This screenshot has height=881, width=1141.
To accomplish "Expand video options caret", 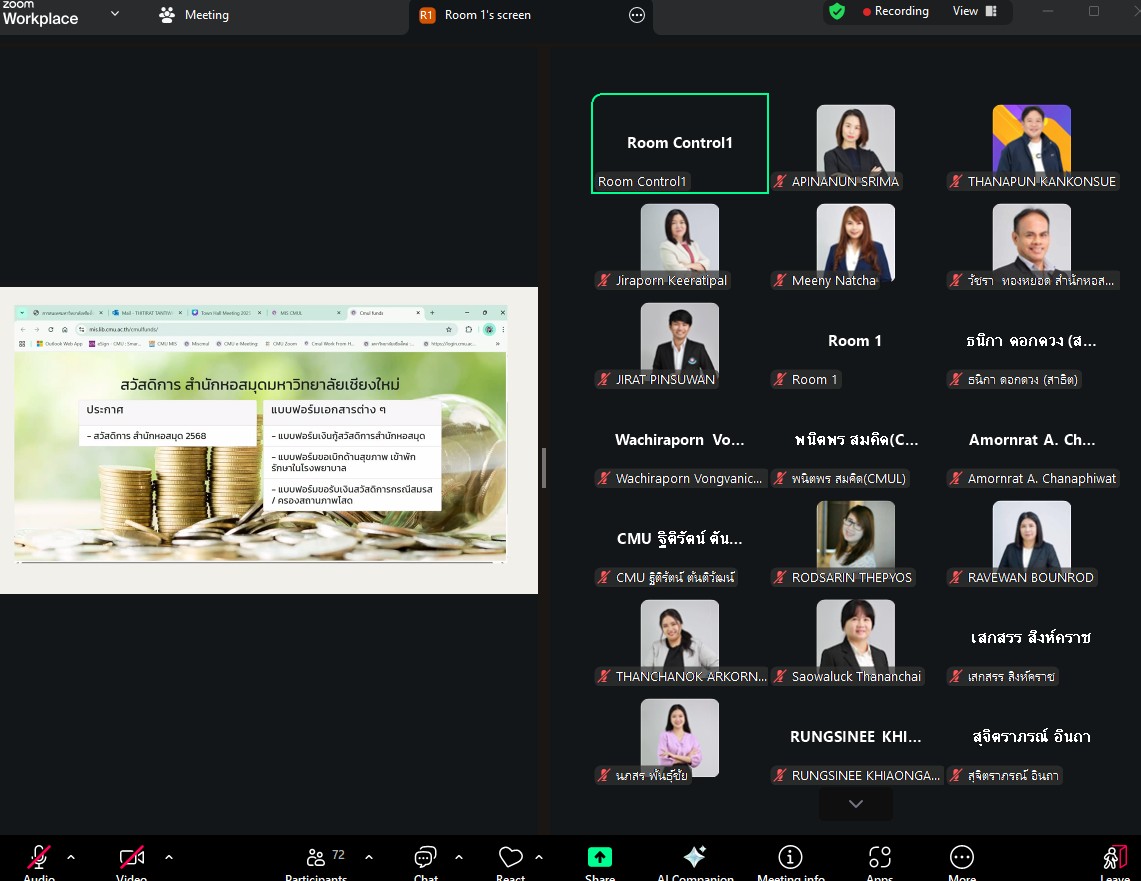I will pos(169,857).
